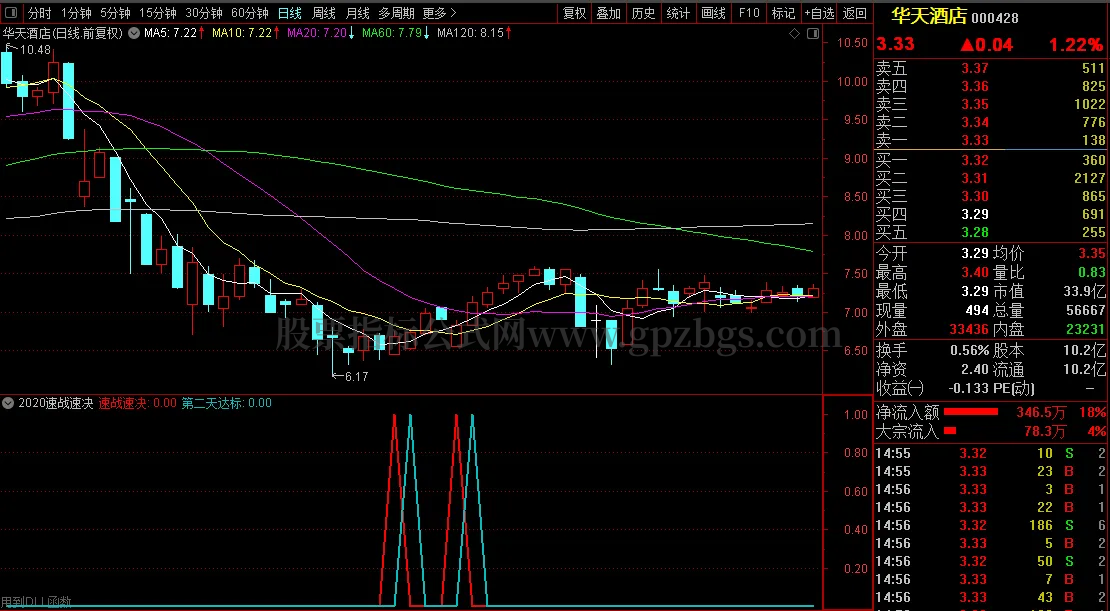
Task: Click the 1.22% change percentage
Action: pos(1076,45)
